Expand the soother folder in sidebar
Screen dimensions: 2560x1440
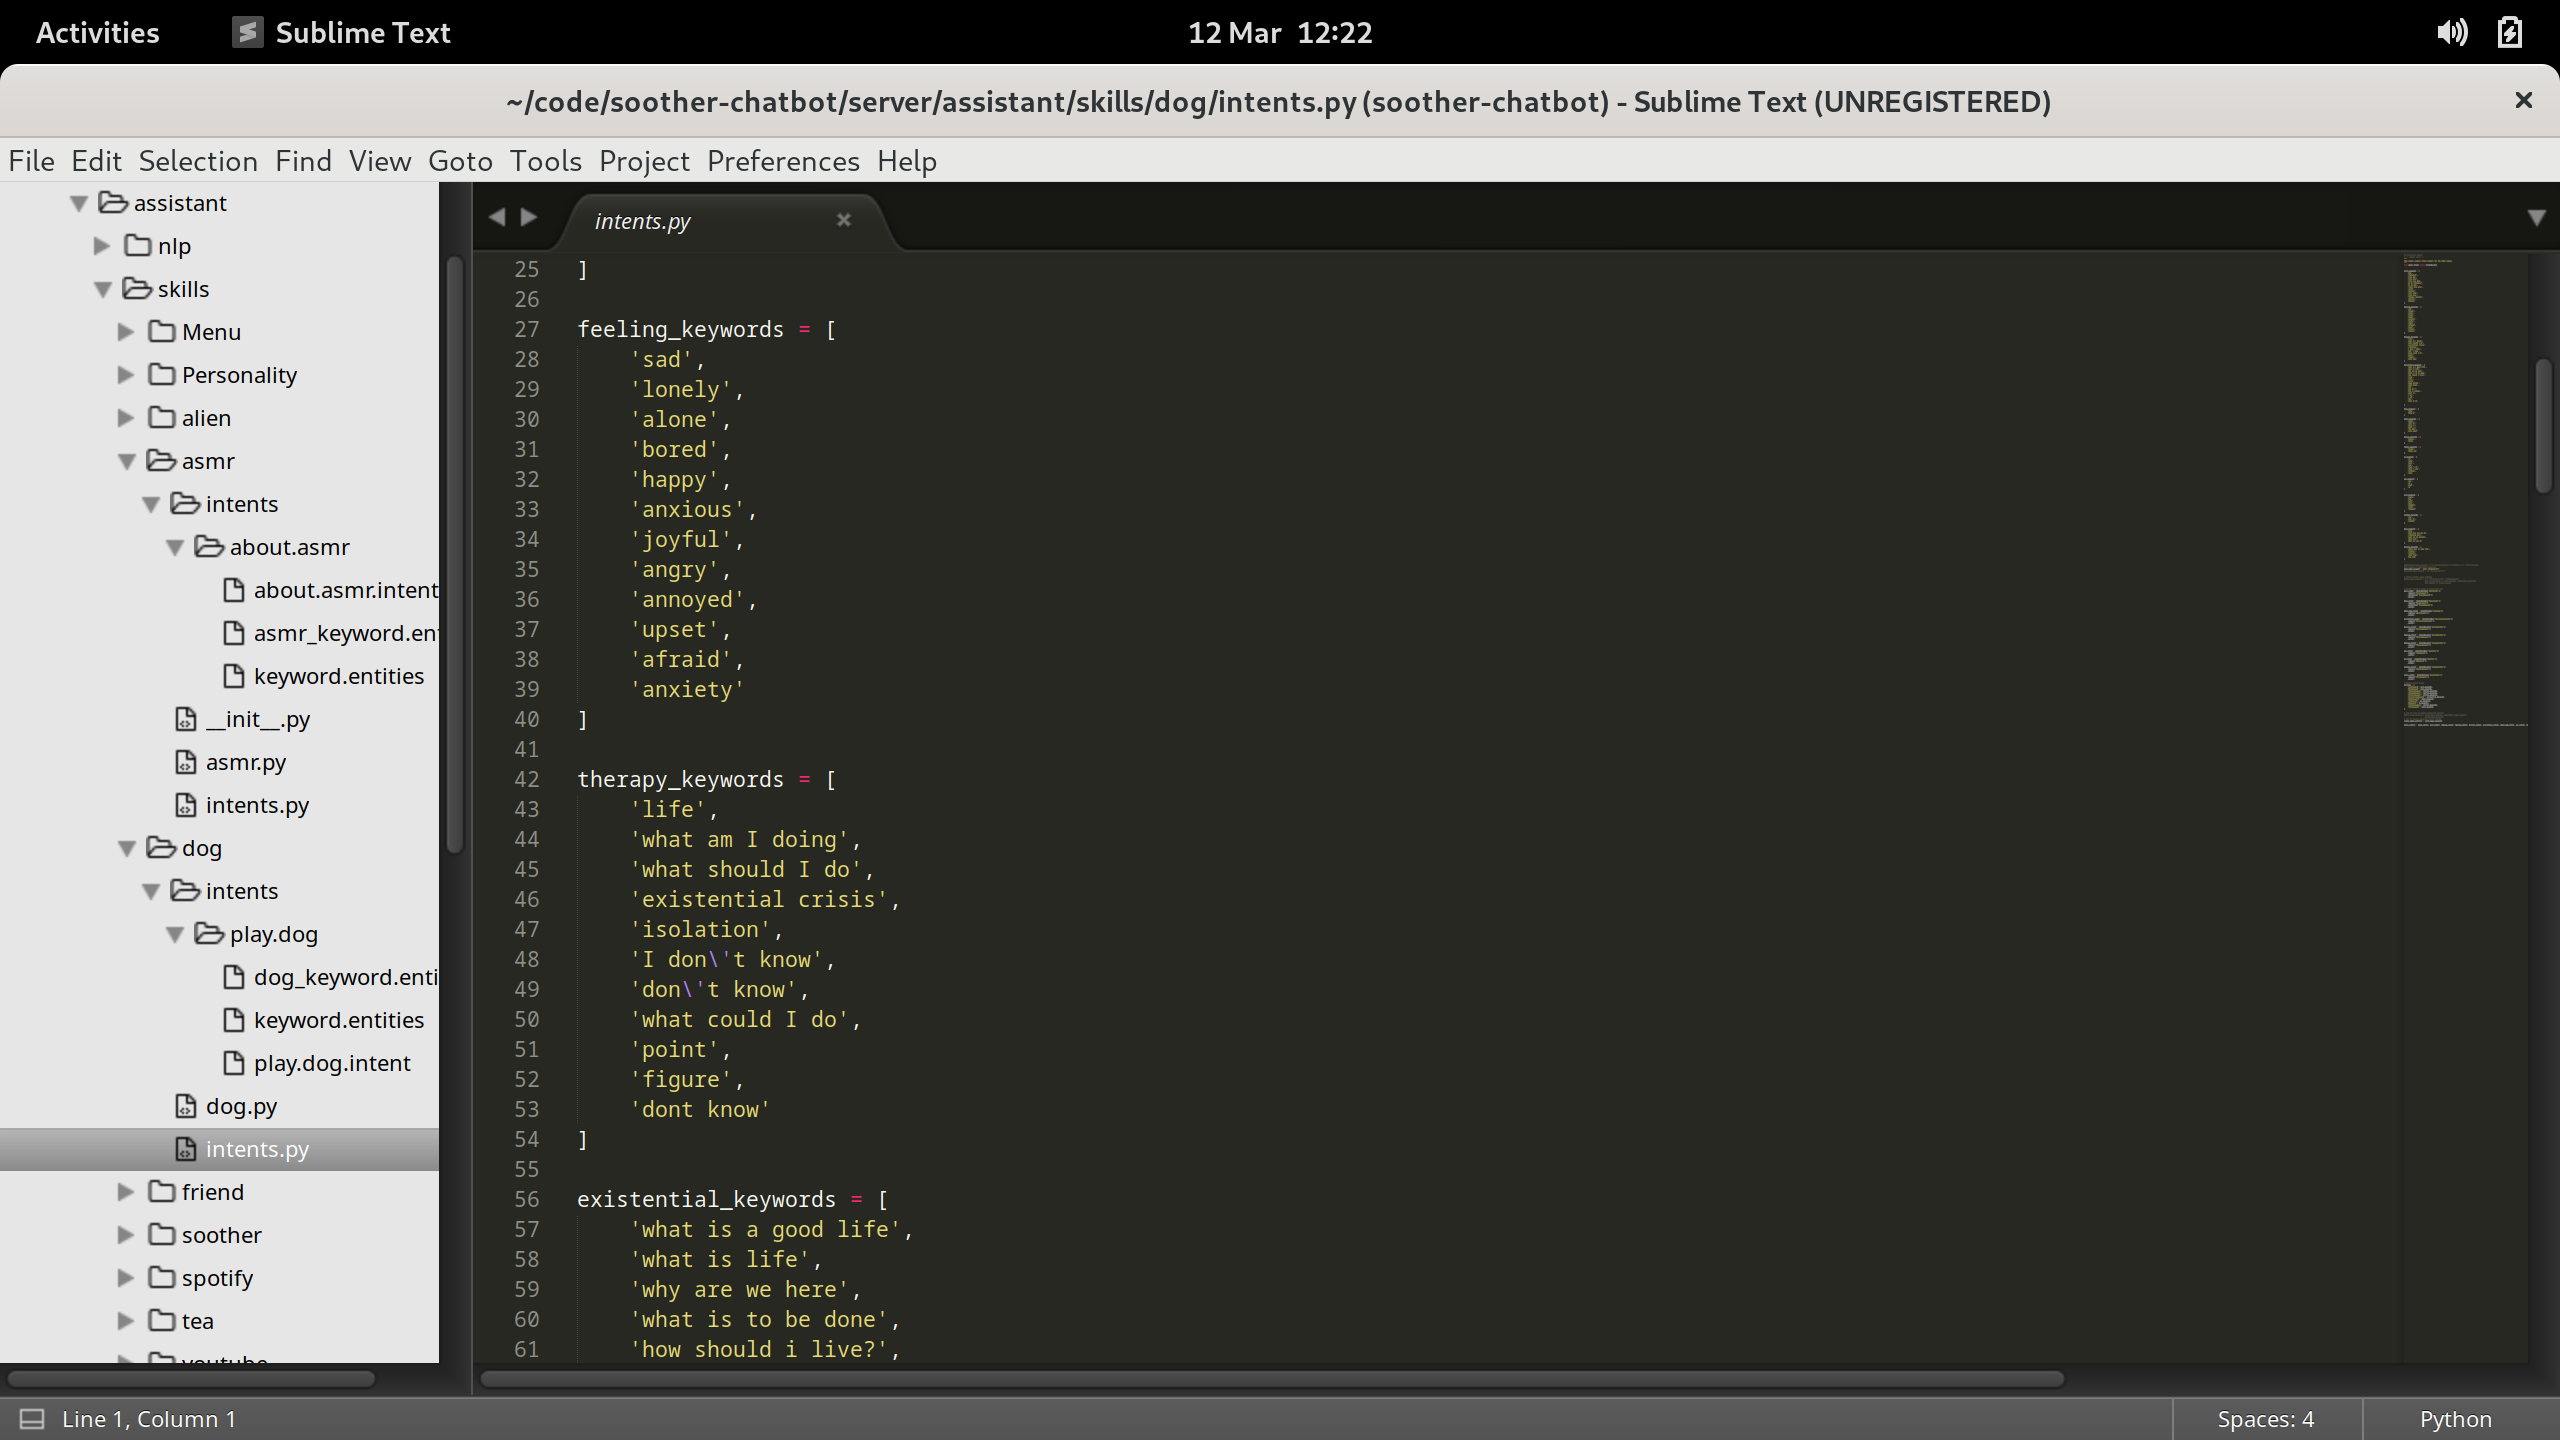pos(125,1234)
